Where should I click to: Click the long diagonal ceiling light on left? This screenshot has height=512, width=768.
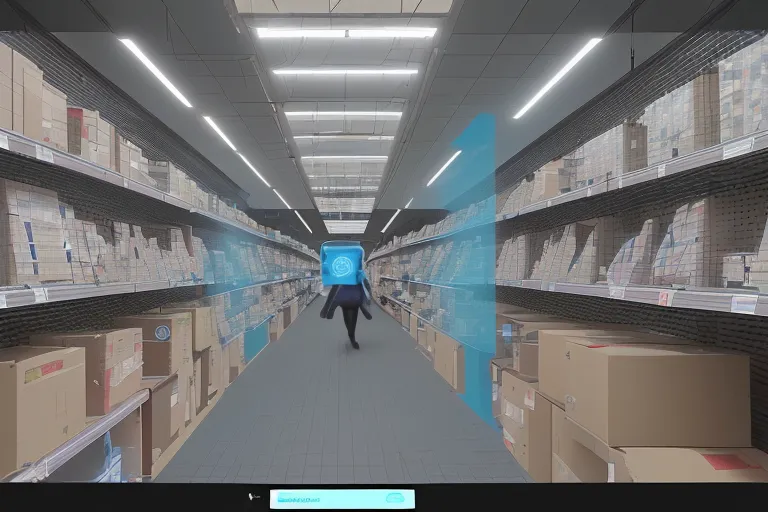point(156,72)
